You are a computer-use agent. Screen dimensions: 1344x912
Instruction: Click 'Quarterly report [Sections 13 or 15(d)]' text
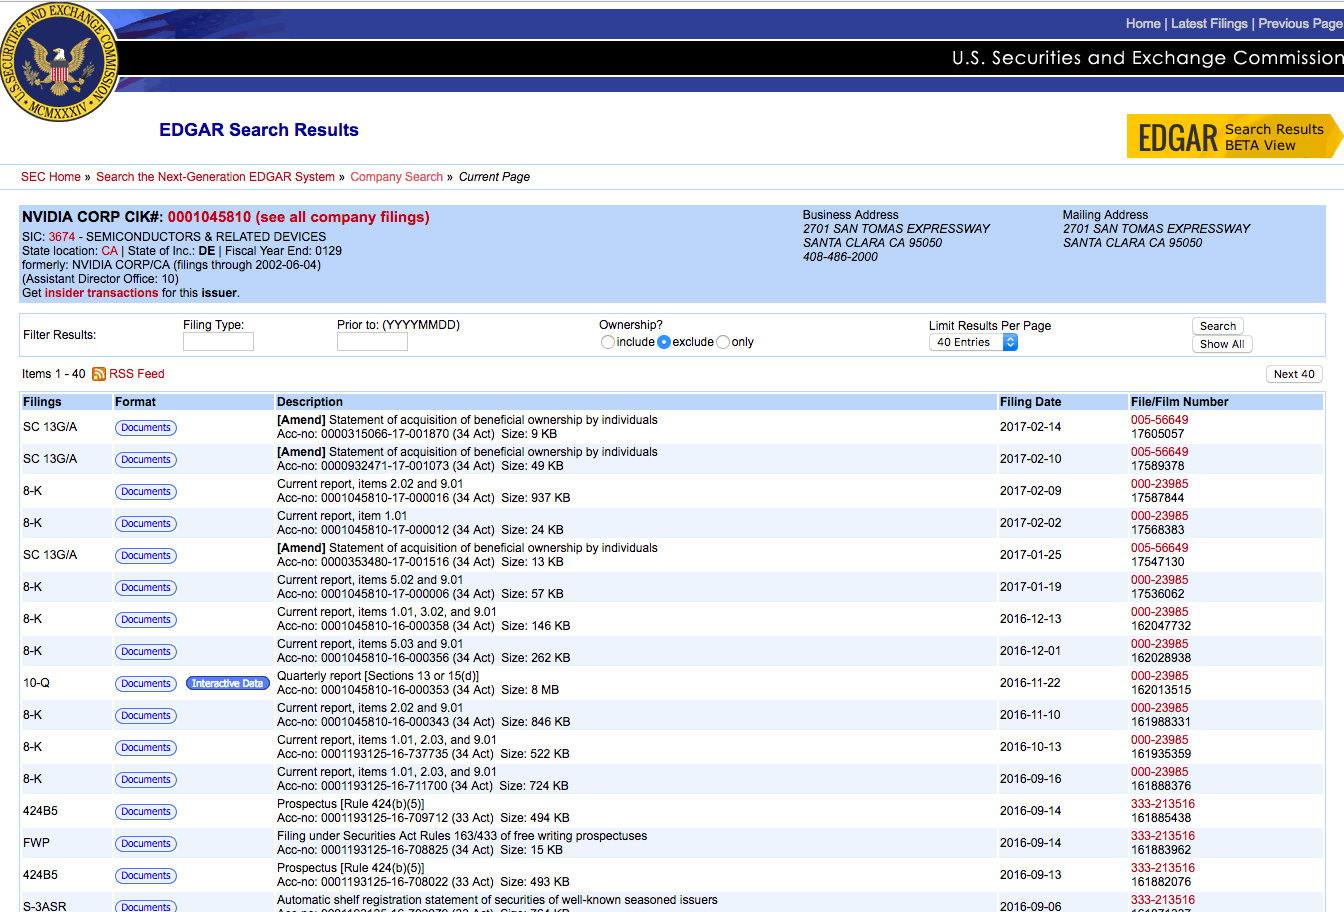point(378,676)
